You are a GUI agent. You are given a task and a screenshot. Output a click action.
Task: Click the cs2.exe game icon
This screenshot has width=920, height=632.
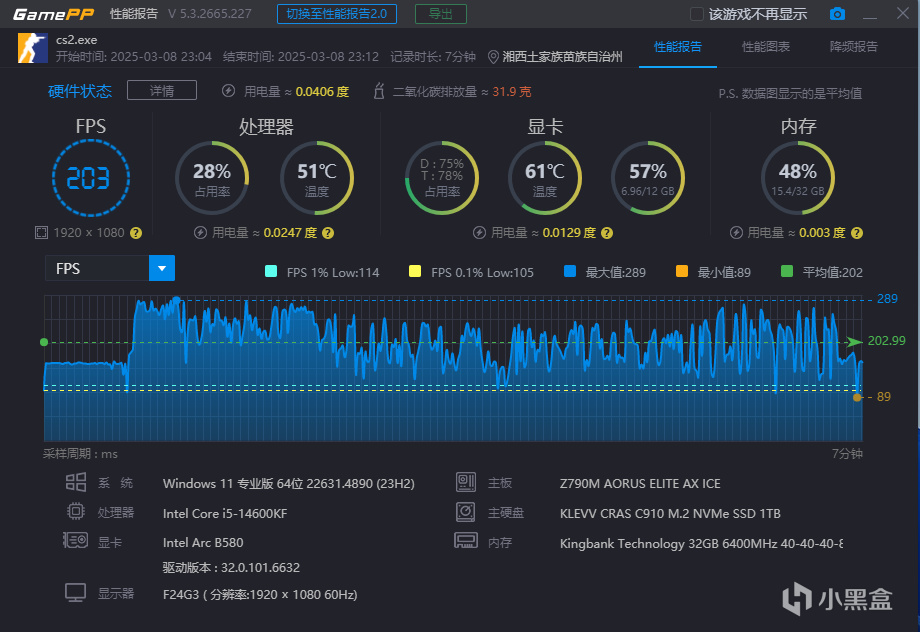click(33, 48)
